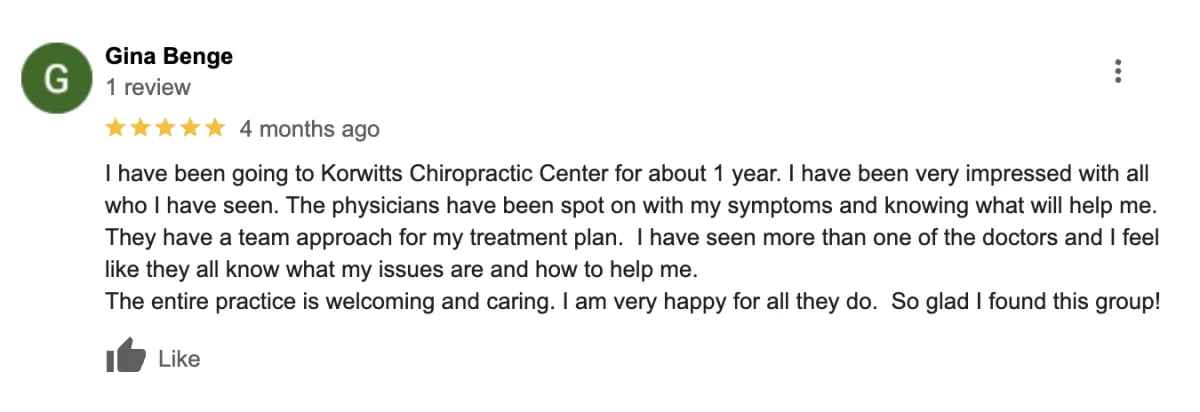Click the green G profile avatar
The height and width of the screenshot is (412, 1200).
click(x=58, y=77)
